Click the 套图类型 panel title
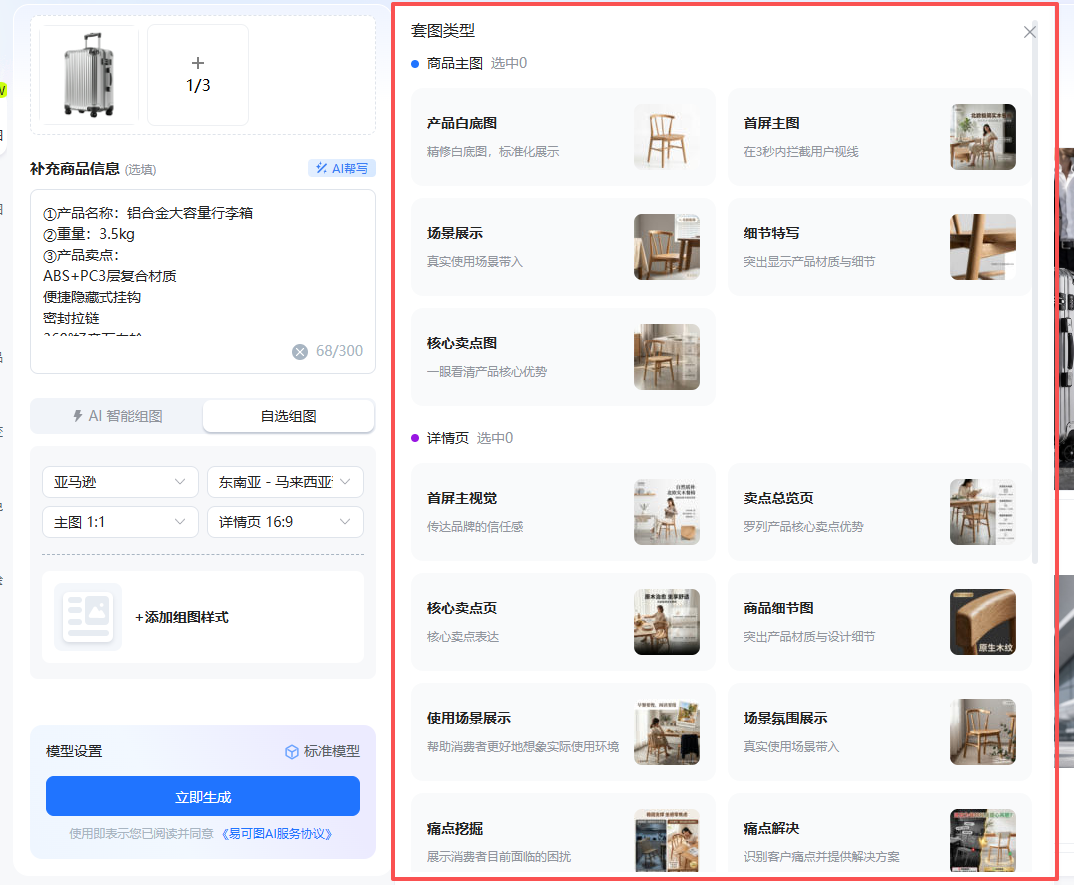1074x885 pixels. (442, 31)
